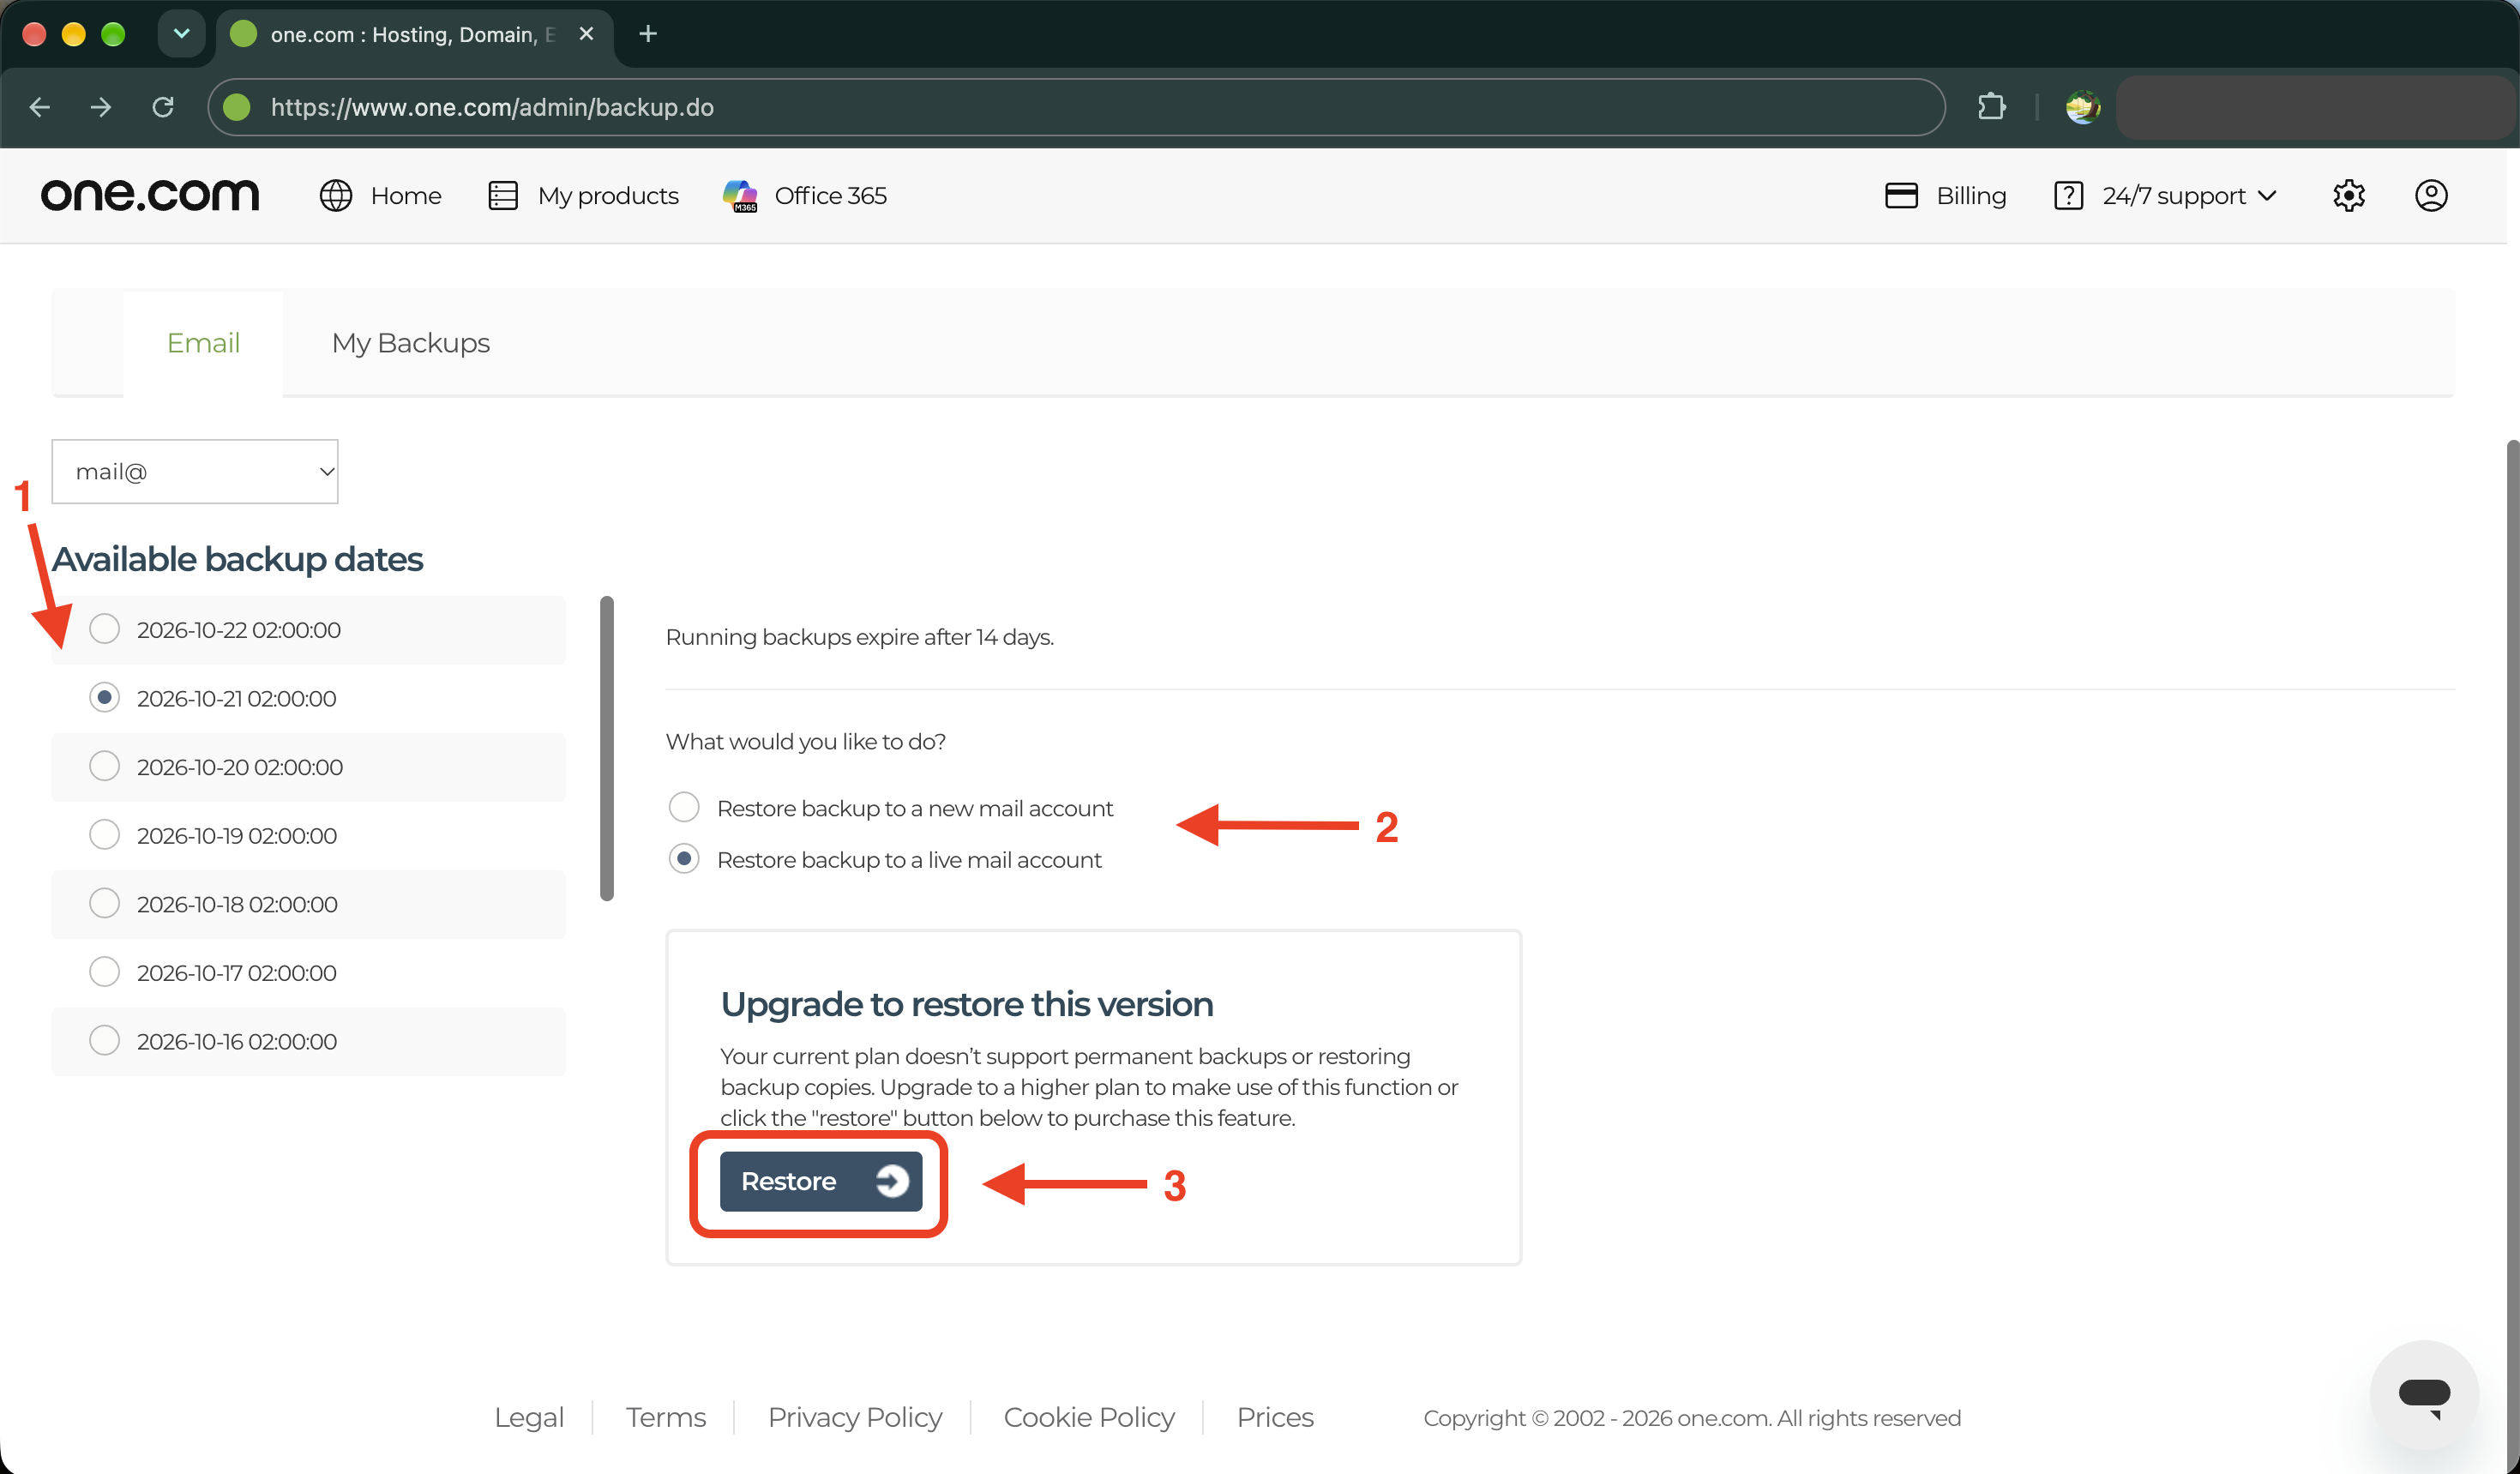Click the Restore button
2520x1474 pixels.
(x=821, y=1181)
